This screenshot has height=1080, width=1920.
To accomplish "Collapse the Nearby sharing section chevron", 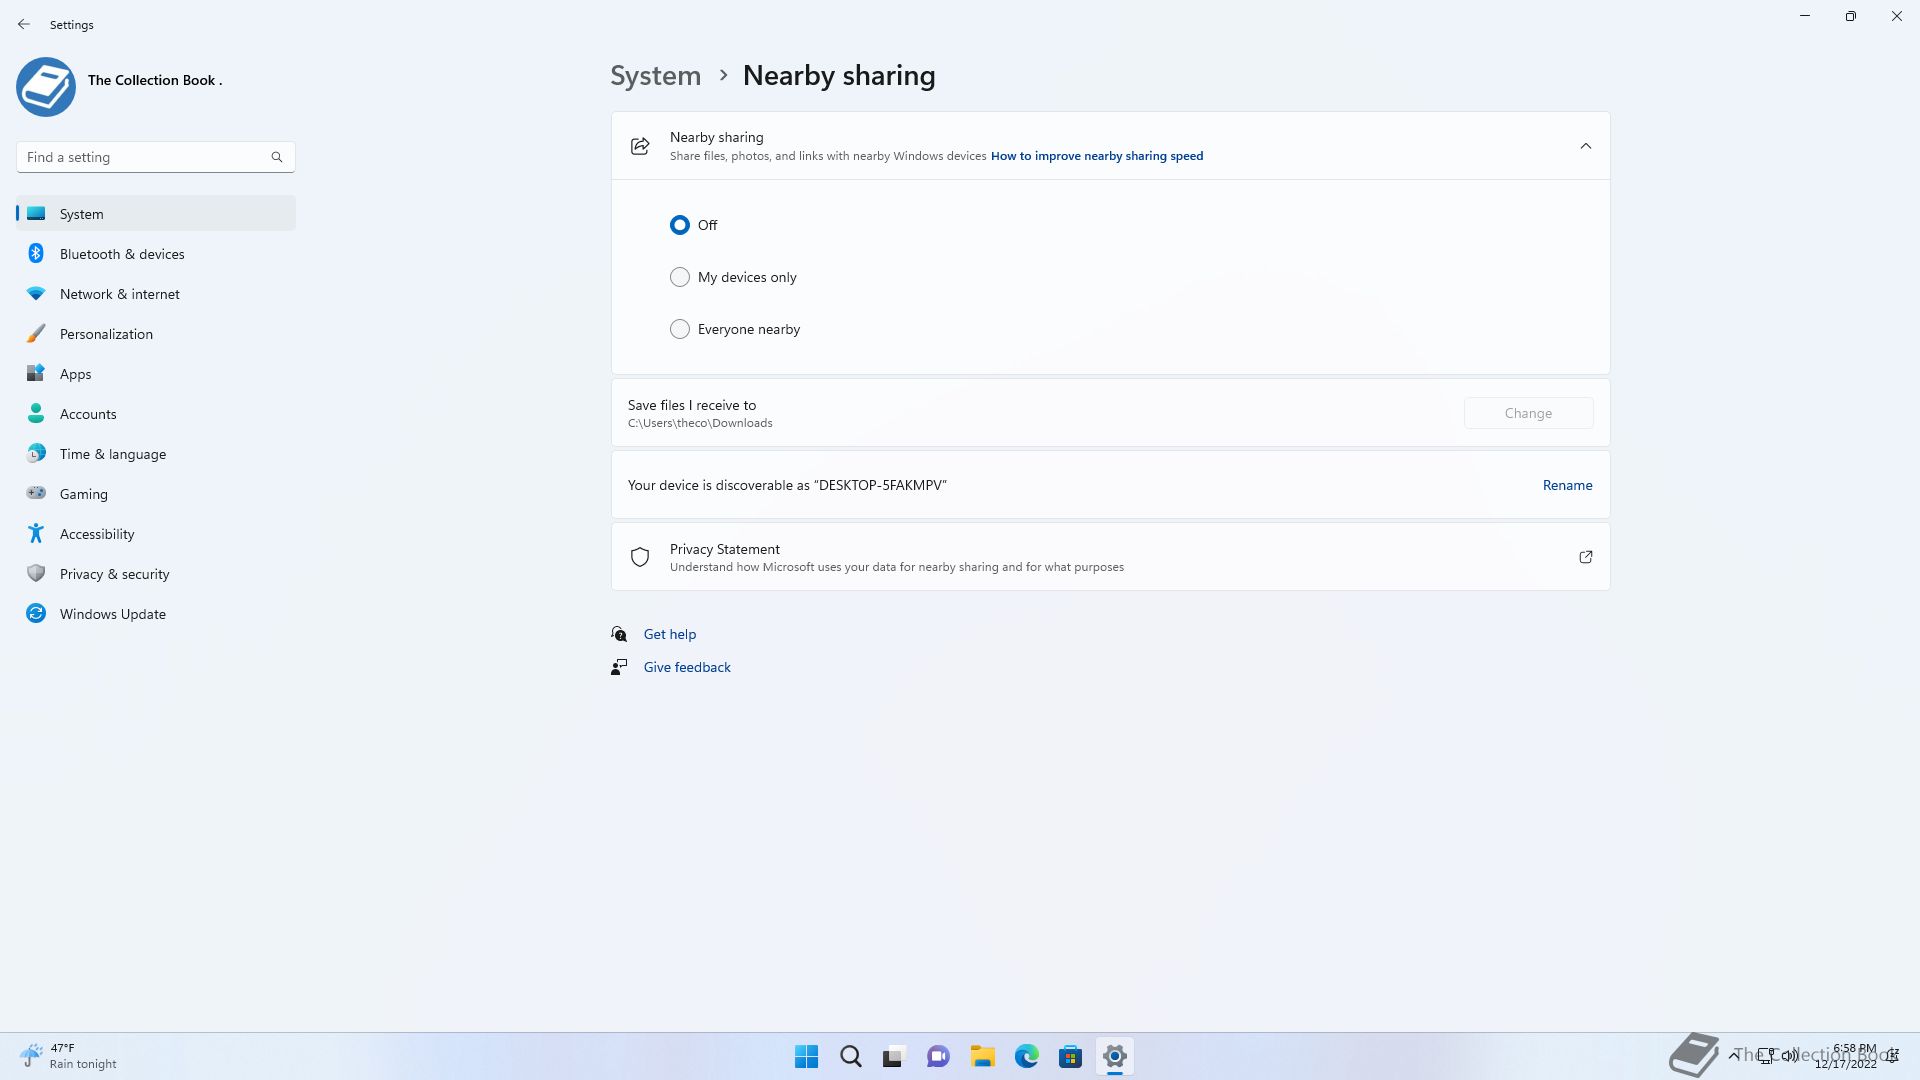I will point(1585,146).
